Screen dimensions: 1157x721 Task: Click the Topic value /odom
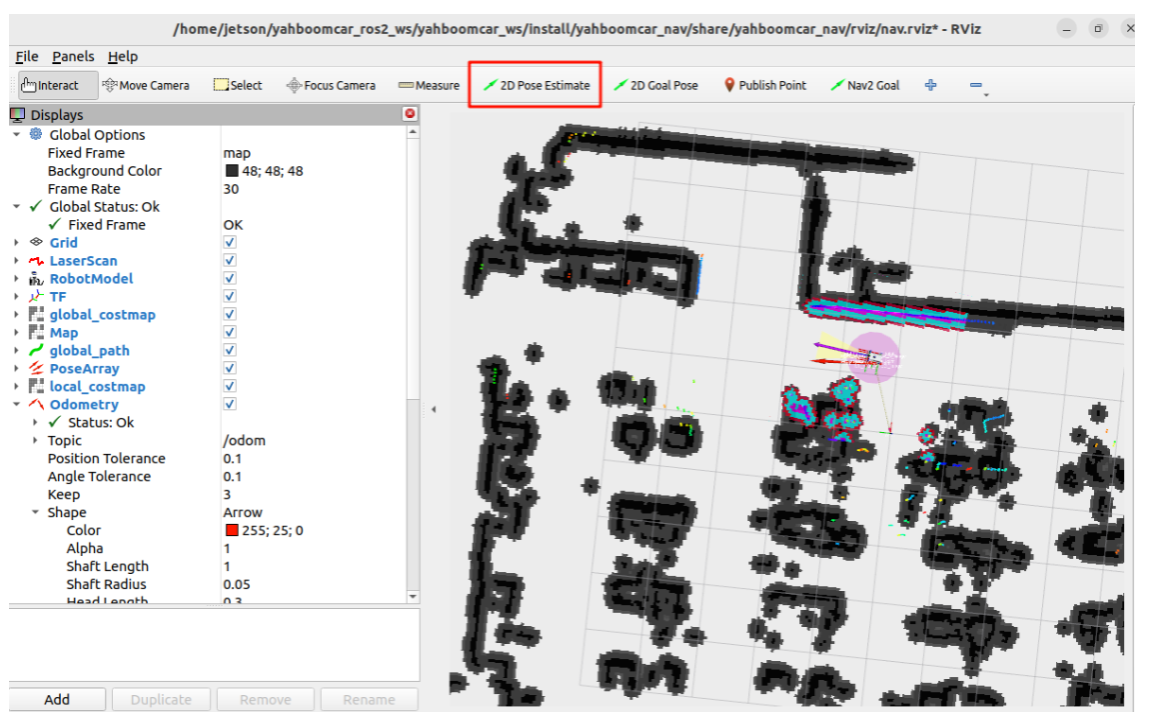click(x=244, y=441)
